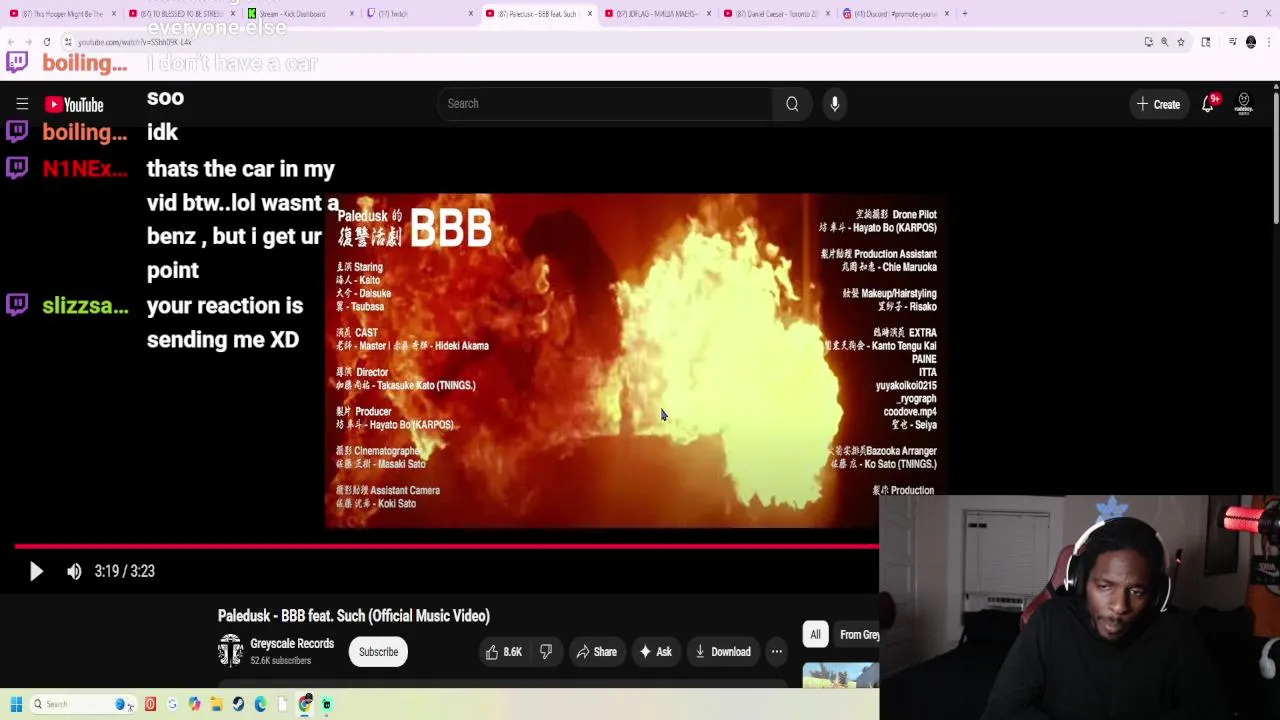Click the taskbar Search box
The width and height of the screenshot is (1280, 720).
83,704
